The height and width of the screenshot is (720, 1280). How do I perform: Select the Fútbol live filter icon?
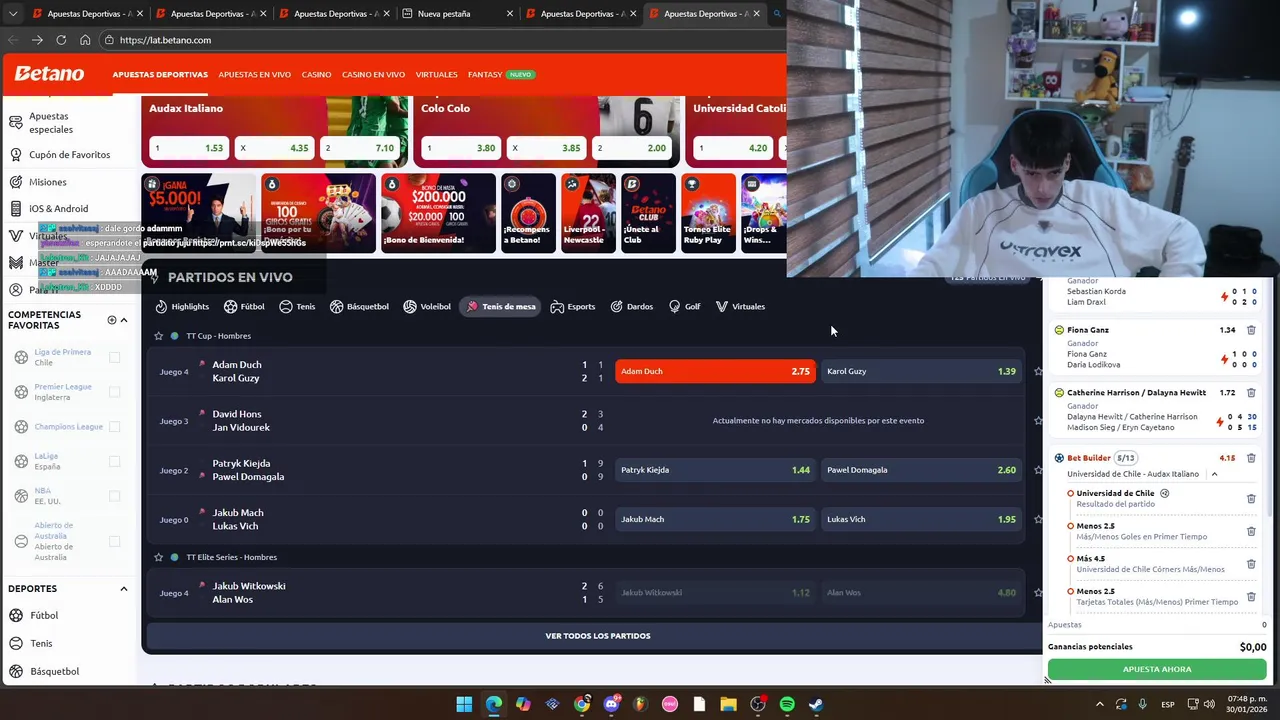click(x=231, y=306)
